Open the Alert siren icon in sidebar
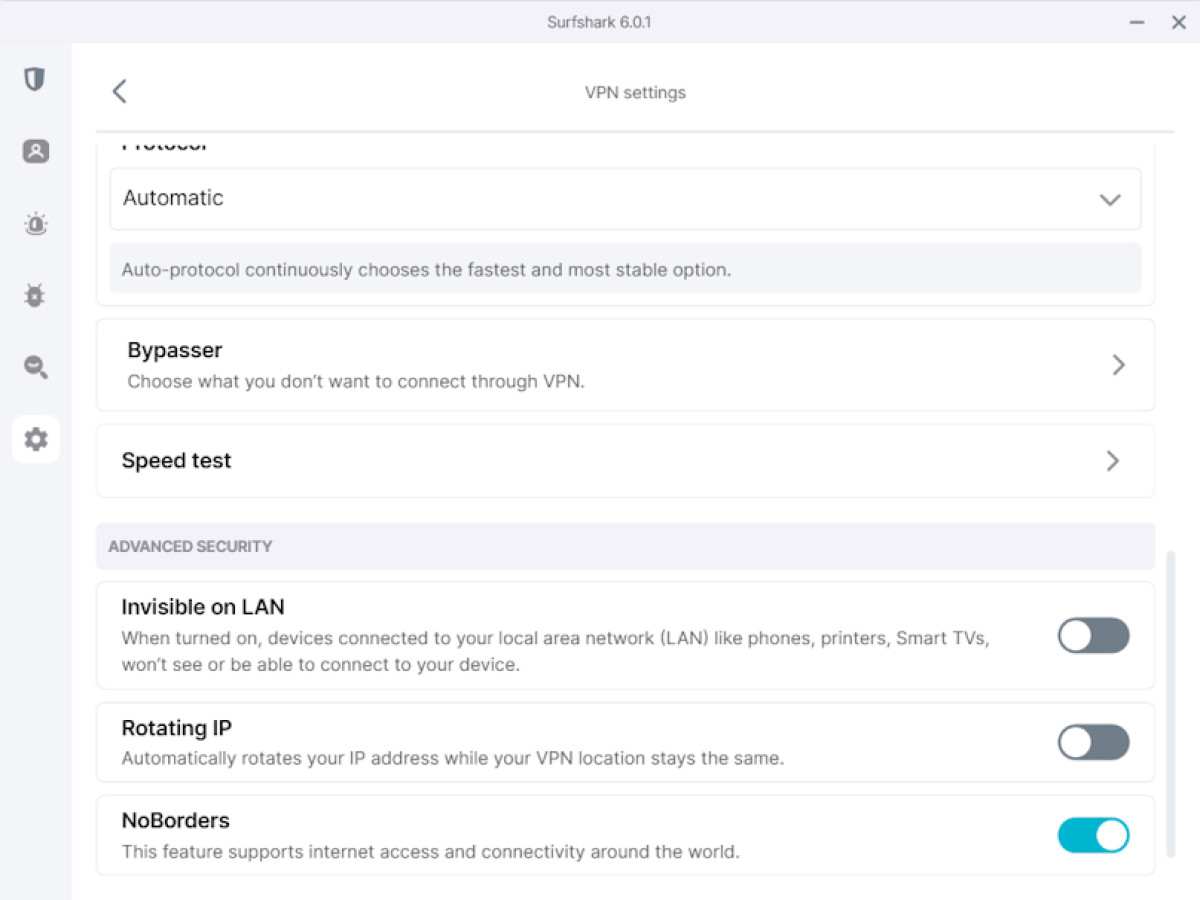Viewport: 1200px width, 900px height. (x=35, y=224)
